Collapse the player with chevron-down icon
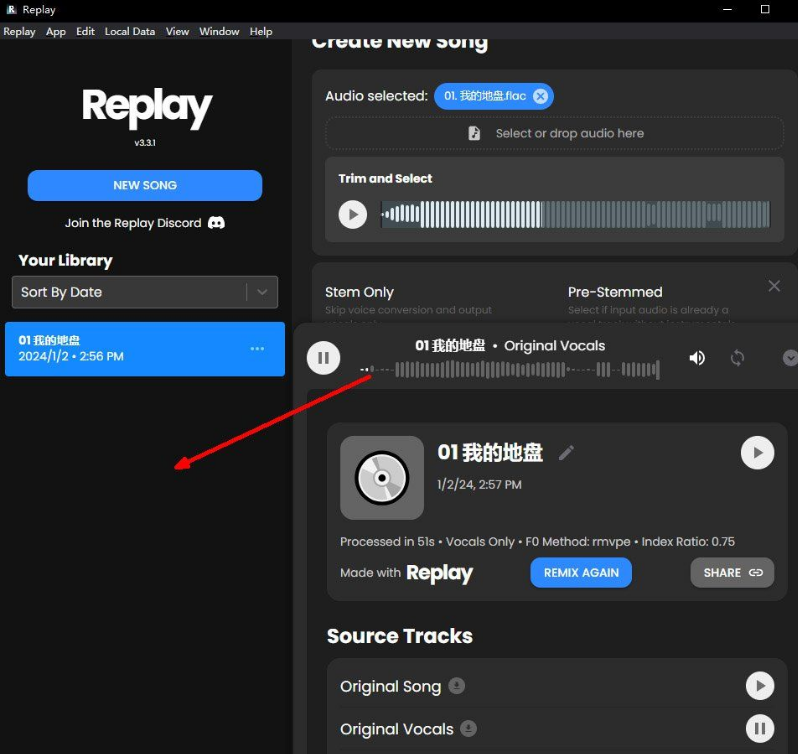This screenshot has height=754, width=798. coord(789,358)
